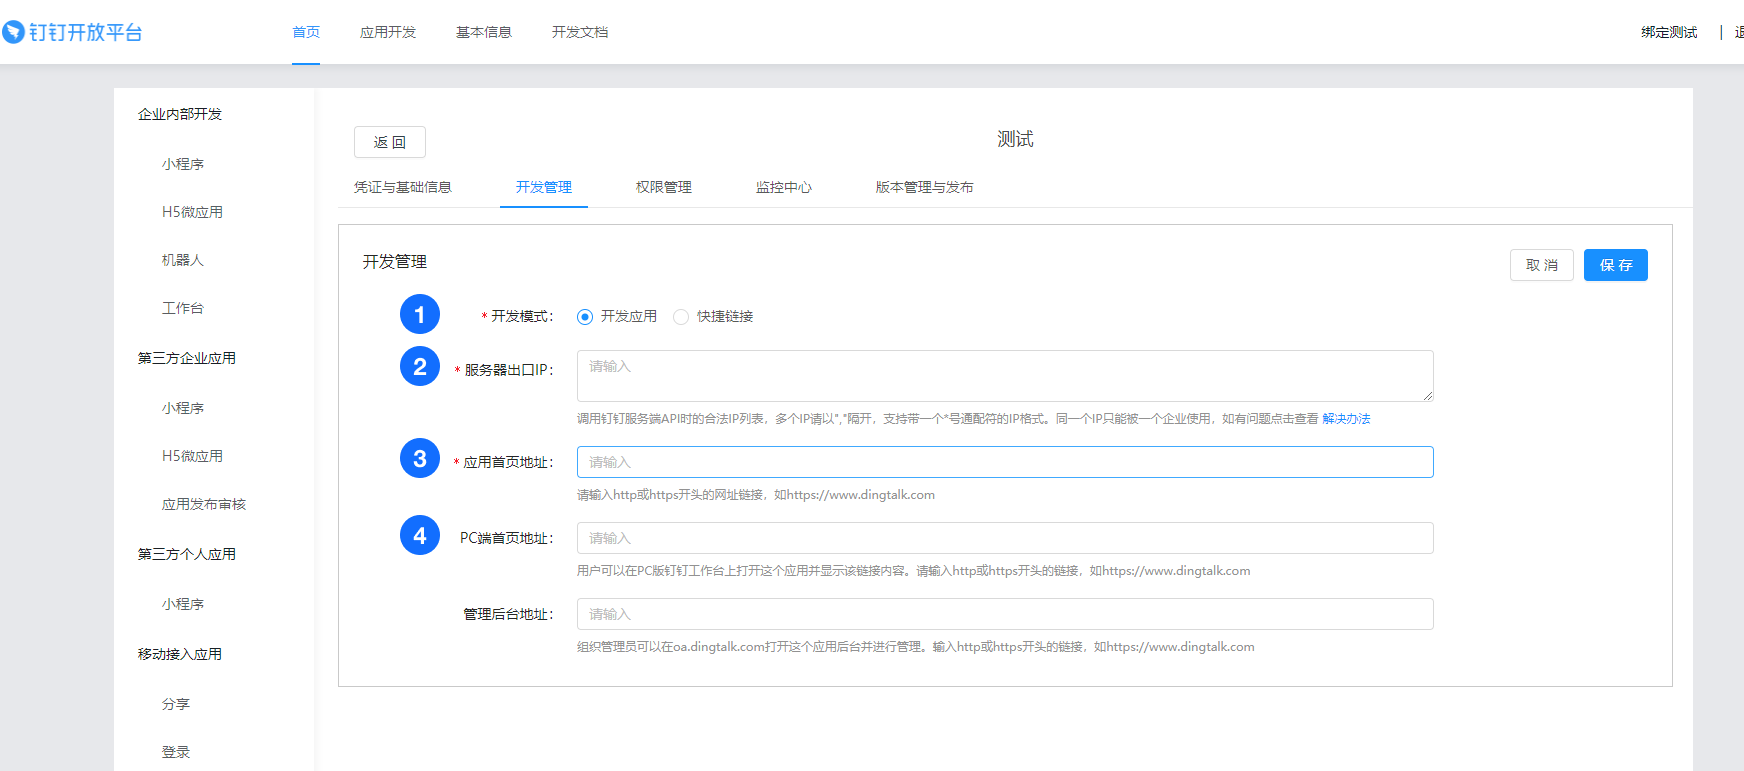Viewport: 1744px width, 771px height.
Task: Open the 解决办法 help link
Action: pos(1346,419)
